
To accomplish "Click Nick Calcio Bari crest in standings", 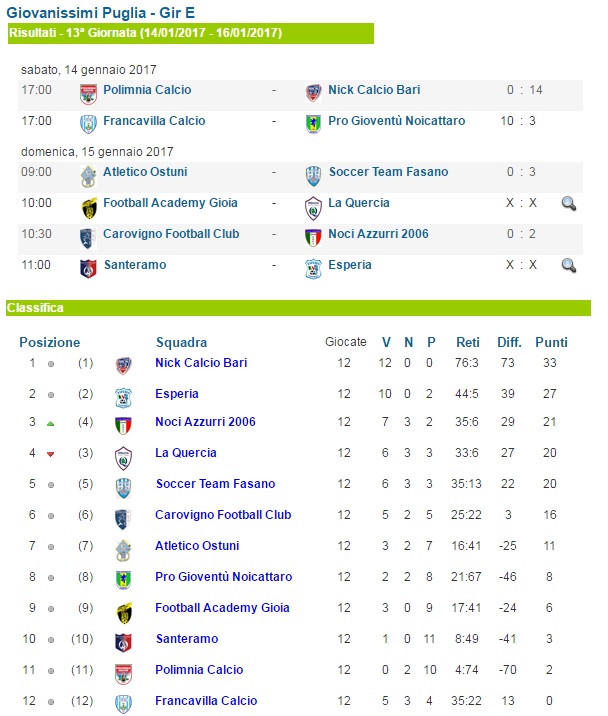I will point(123,366).
